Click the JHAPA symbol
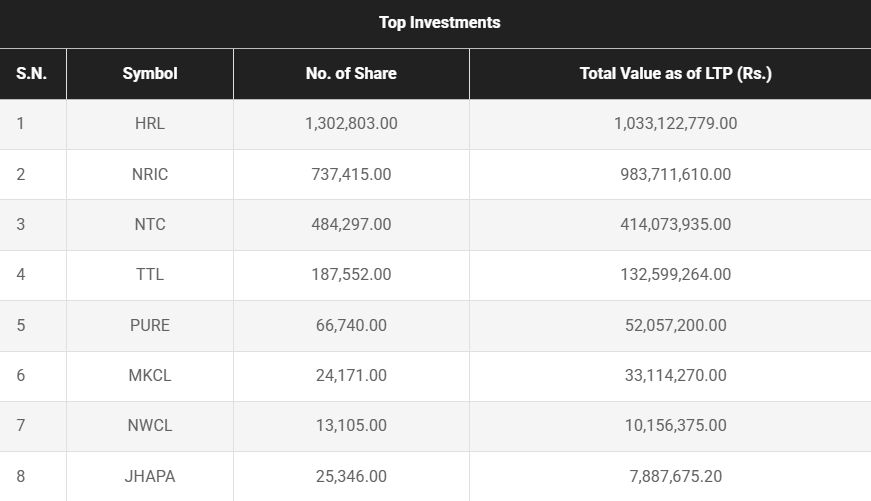 [150, 476]
